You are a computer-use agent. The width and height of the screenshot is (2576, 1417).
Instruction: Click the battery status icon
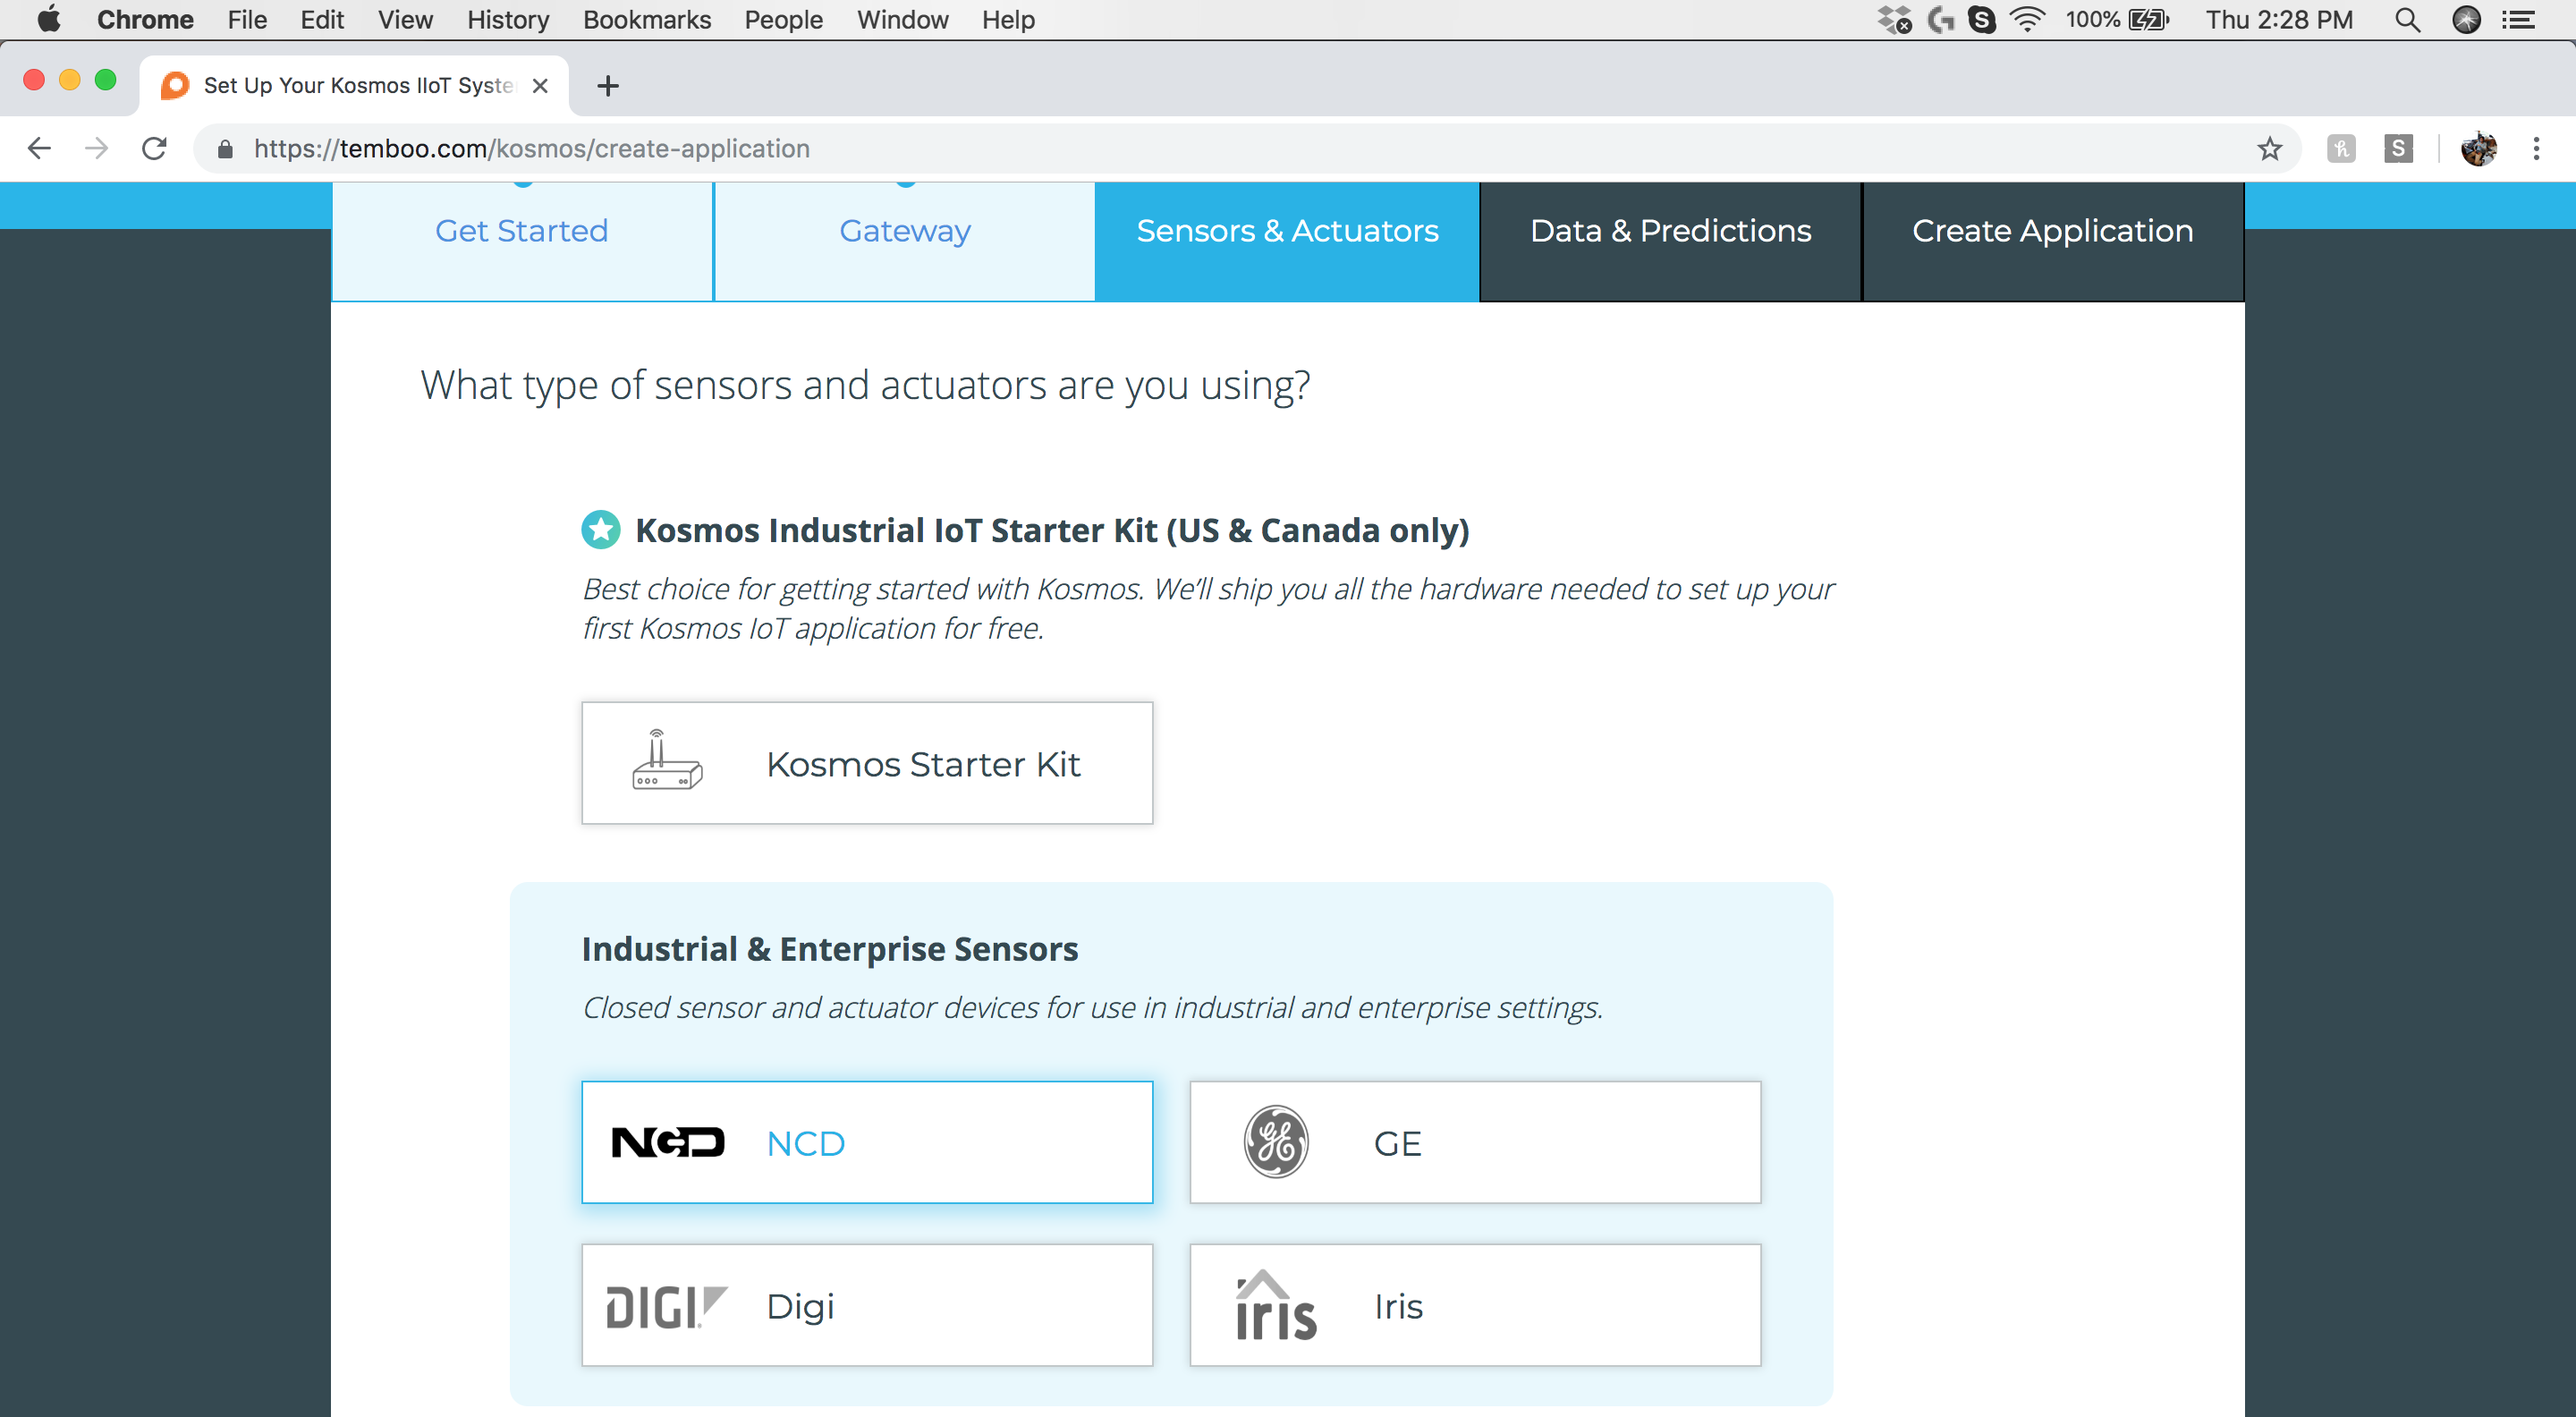[x=2148, y=19]
